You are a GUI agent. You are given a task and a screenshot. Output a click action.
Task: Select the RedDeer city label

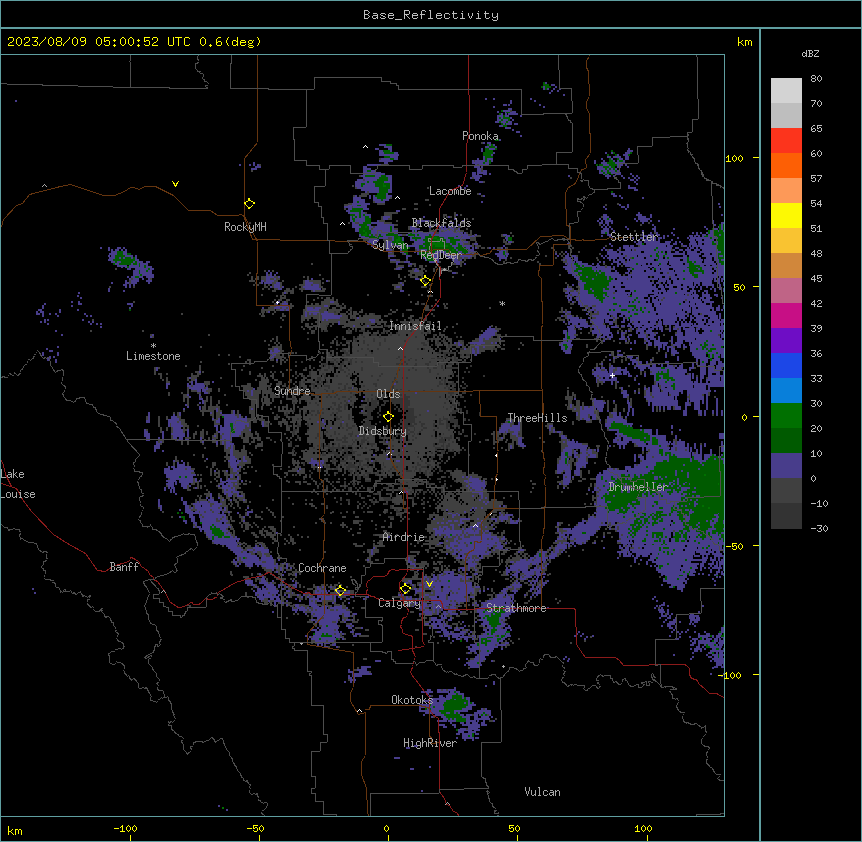[441, 255]
